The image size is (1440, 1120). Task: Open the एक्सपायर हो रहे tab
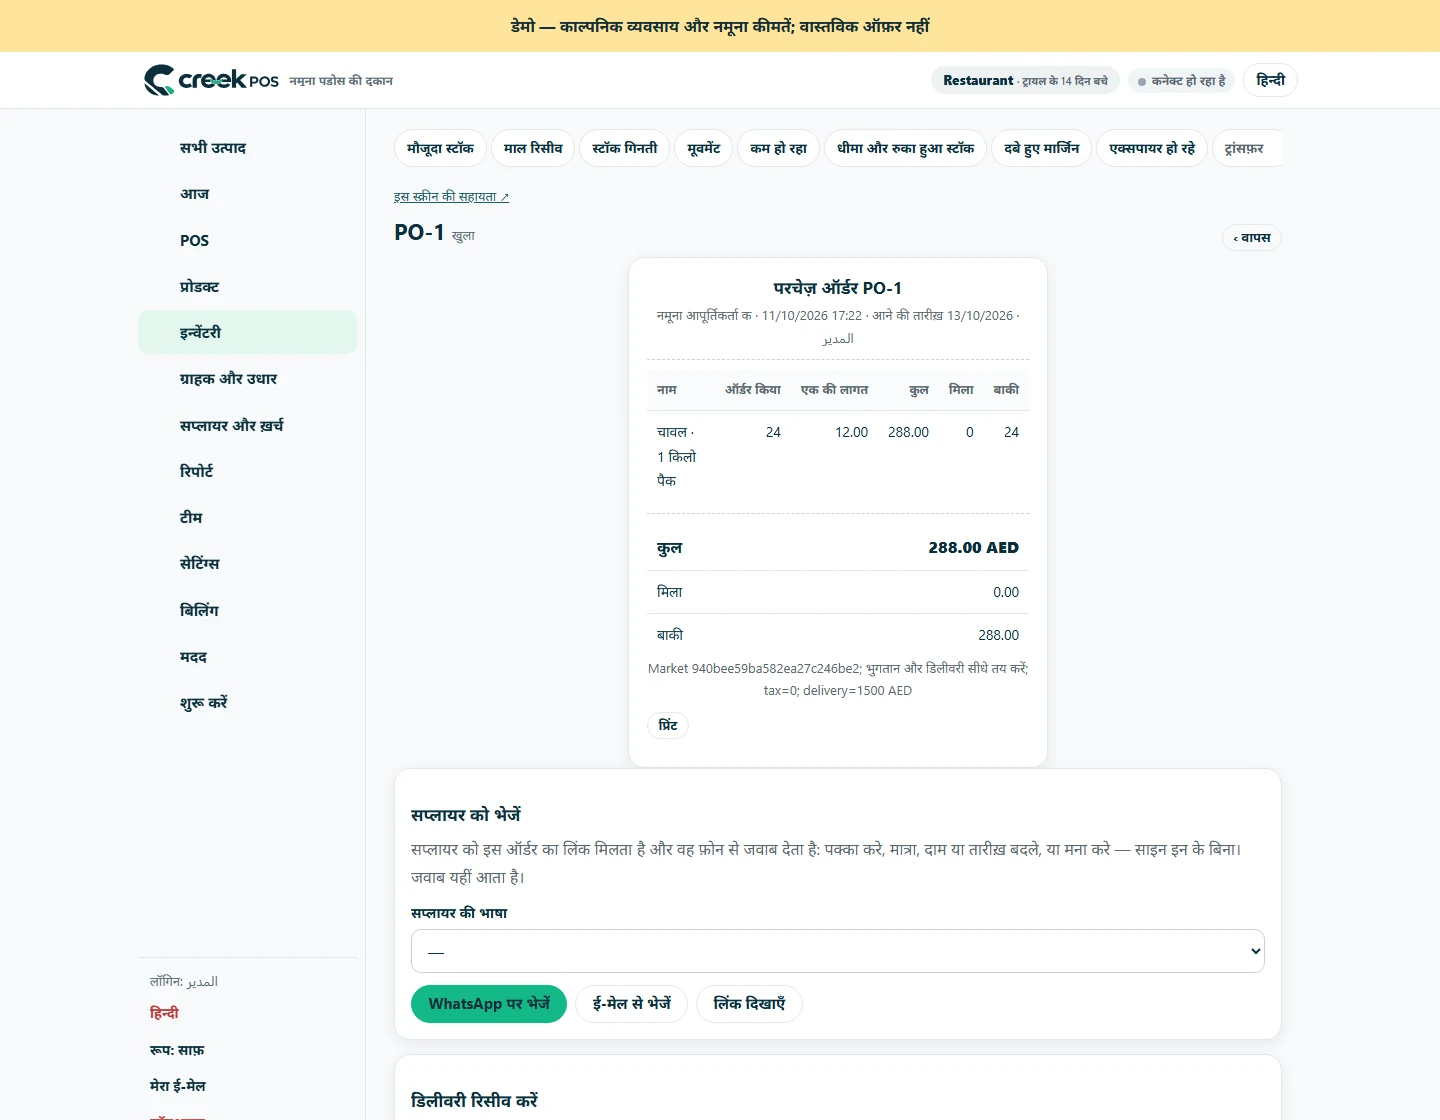click(x=1152, y=148)
